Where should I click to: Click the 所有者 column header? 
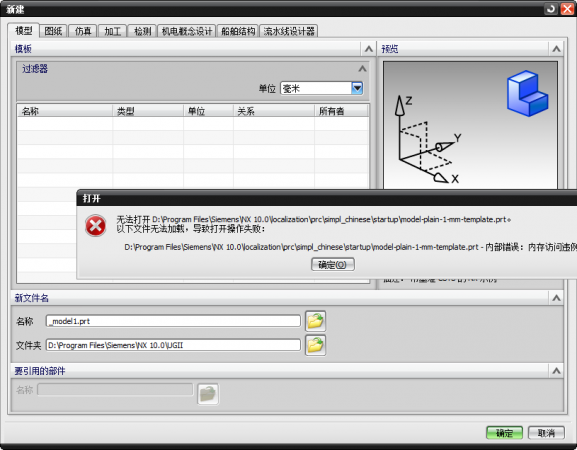[341, 111]
